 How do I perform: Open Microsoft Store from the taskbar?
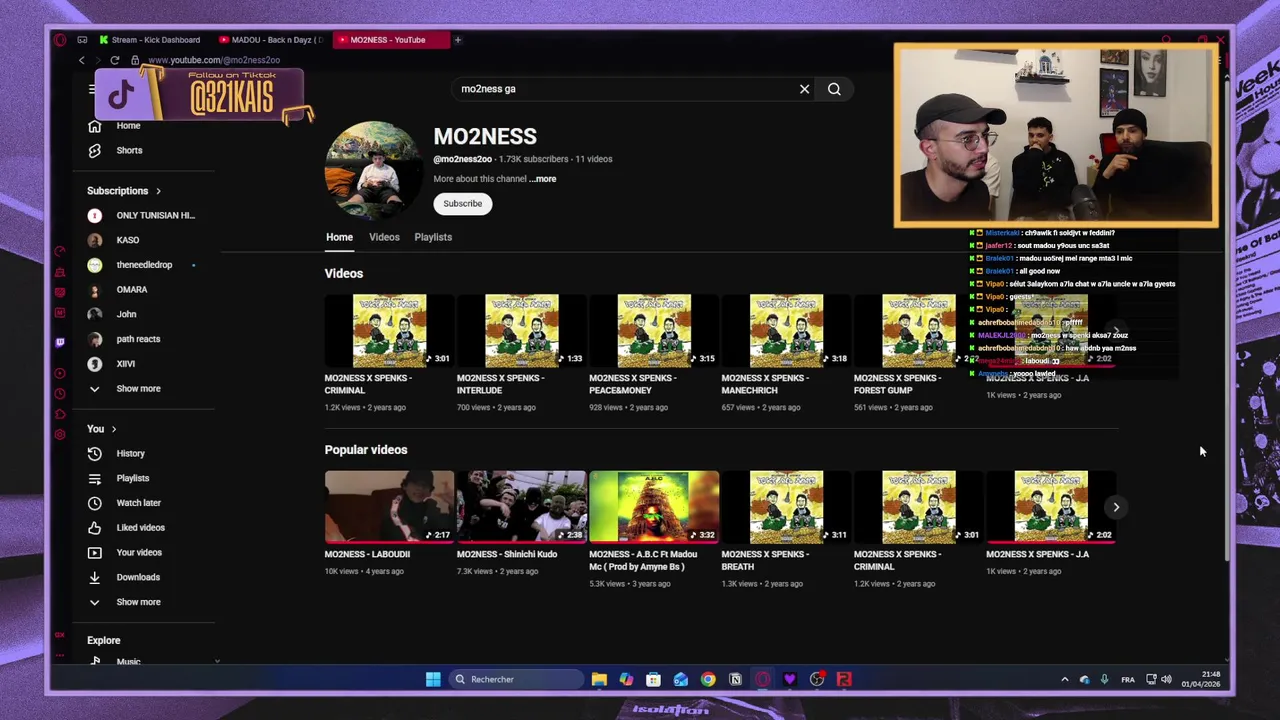pos(653,679)
